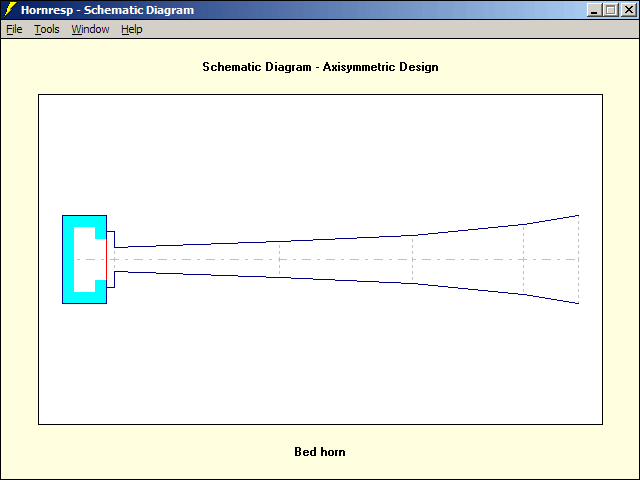Viewport: 640px width, 480px height.
Task: Open the Window menu
Action: pos(90,29)
